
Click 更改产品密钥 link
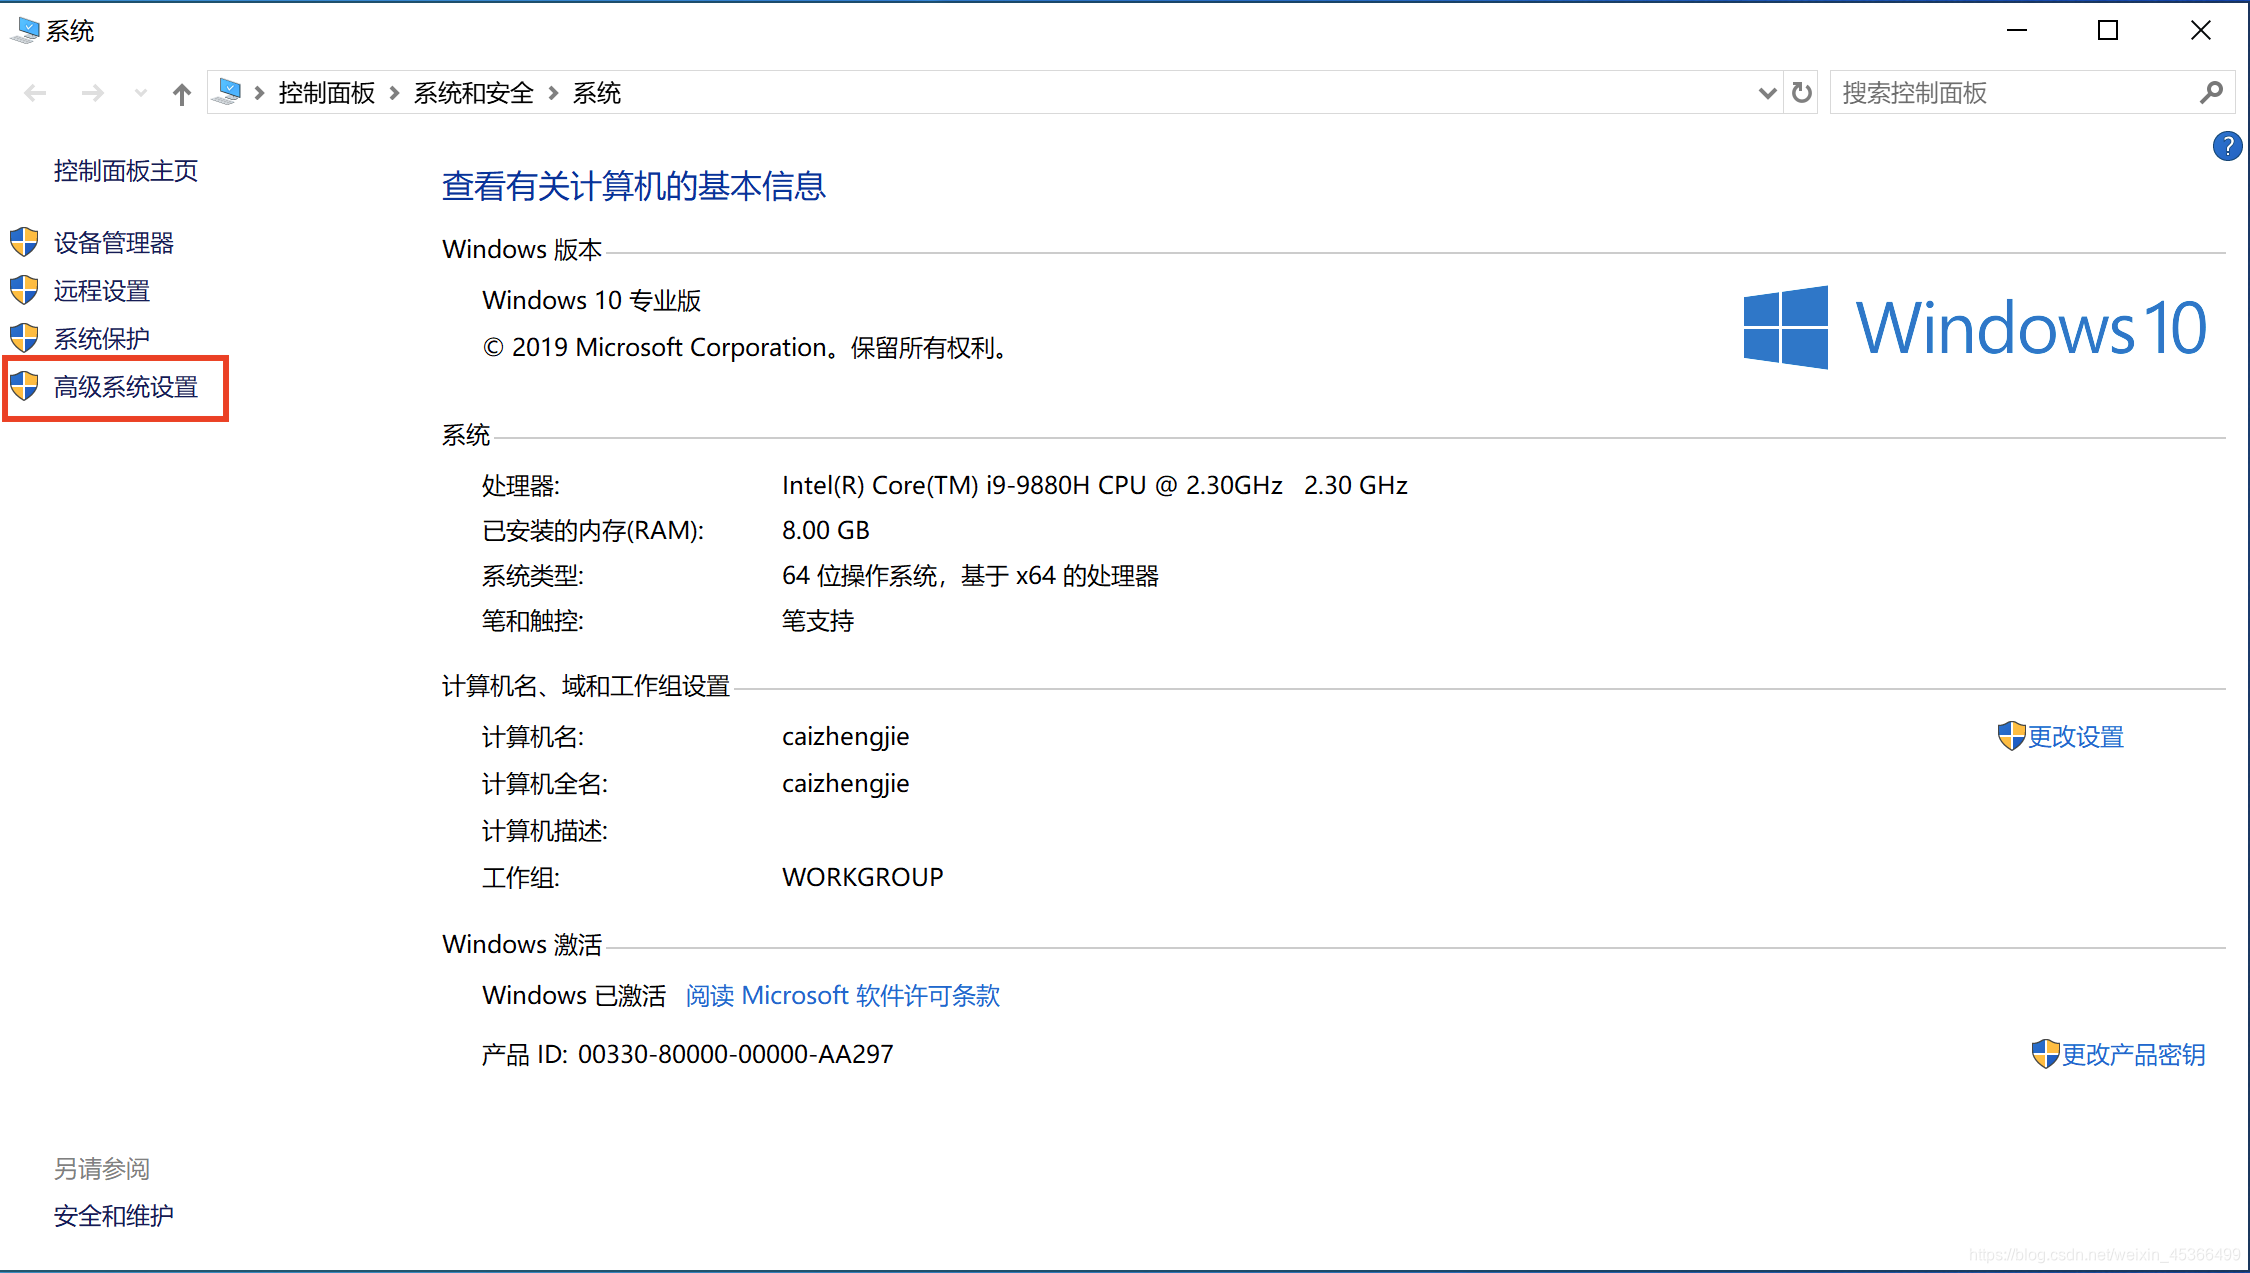(2133, 1055)
